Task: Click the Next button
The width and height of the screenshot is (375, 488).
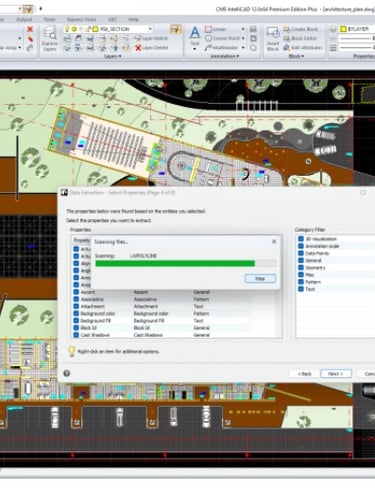Action: [336, 374]
